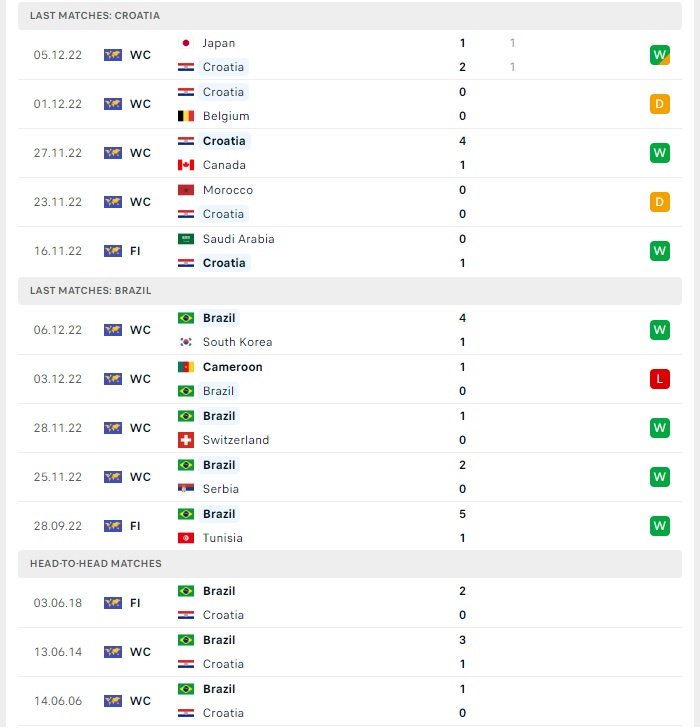700x728 pixels.
Task: Click the world map icon beside 28.09.22
Action: (113, 526)
